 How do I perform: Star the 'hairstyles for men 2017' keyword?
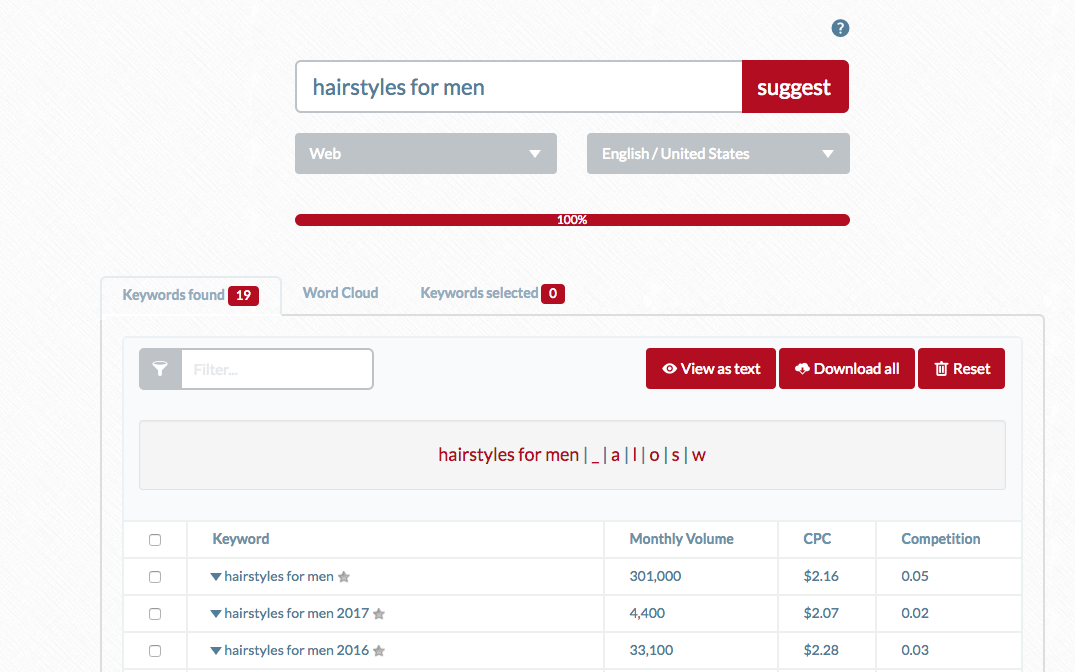click(379, 614)
